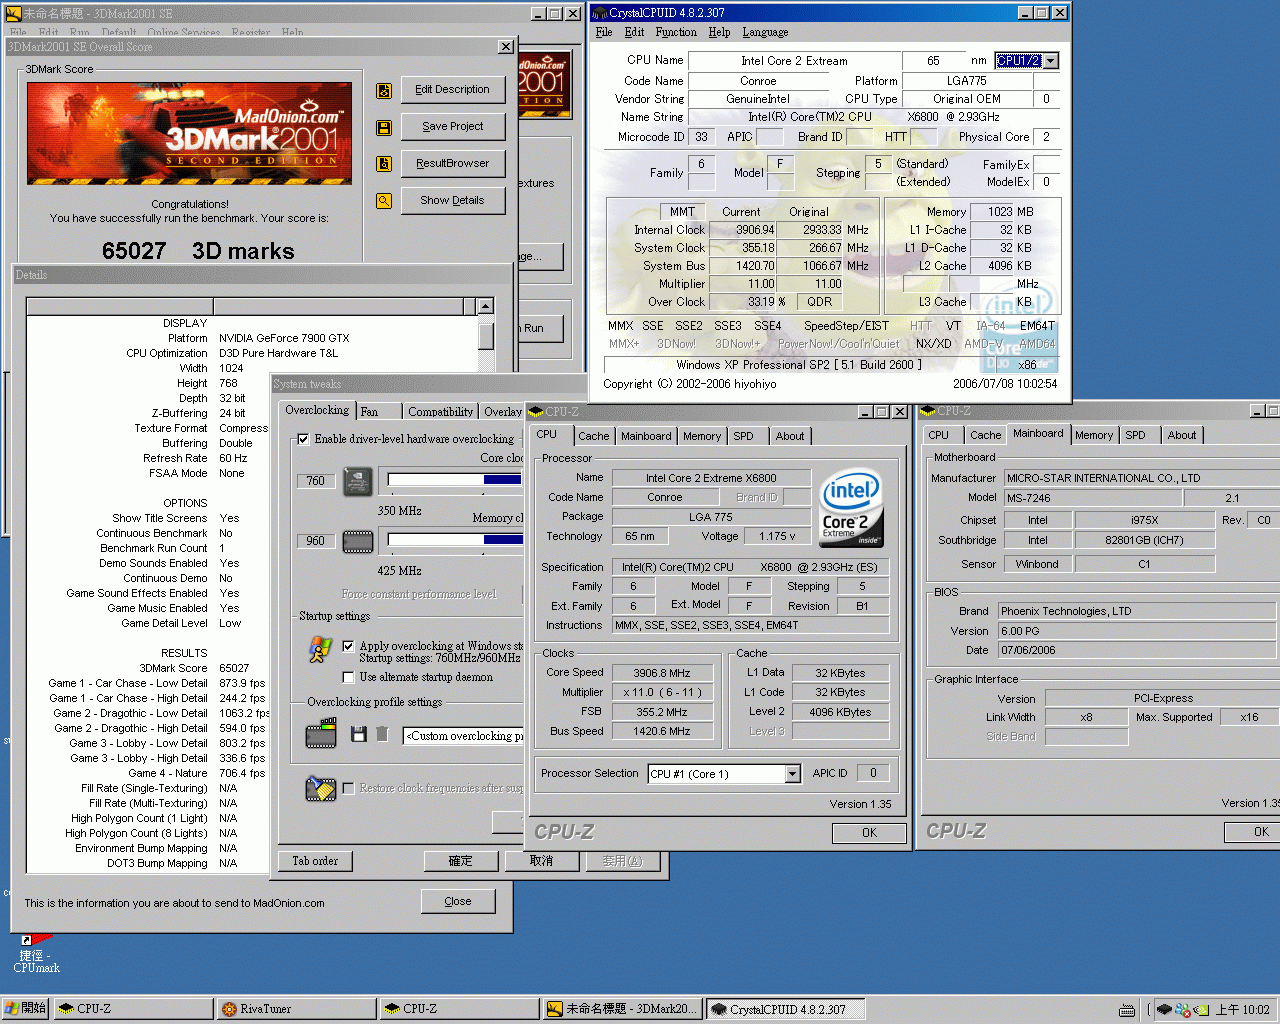1280x1024 pixels.
Task: Switch to the Fan tab in System tweaks
Action: (378, 411)
